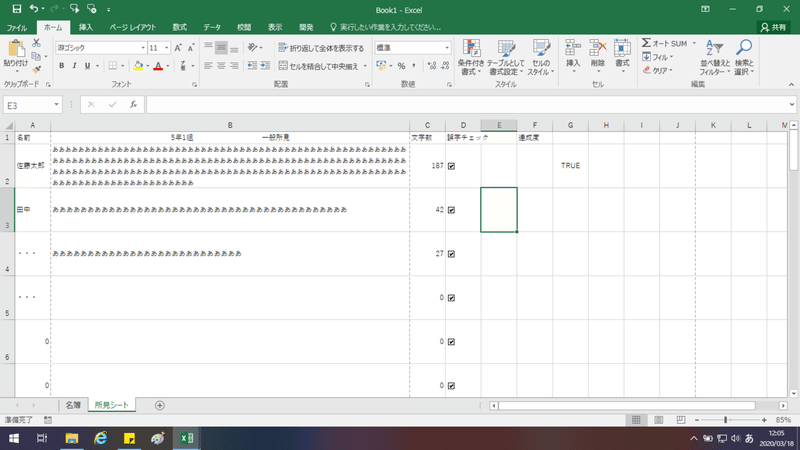
Task: Open the font size dropdown
Action: 166,48
